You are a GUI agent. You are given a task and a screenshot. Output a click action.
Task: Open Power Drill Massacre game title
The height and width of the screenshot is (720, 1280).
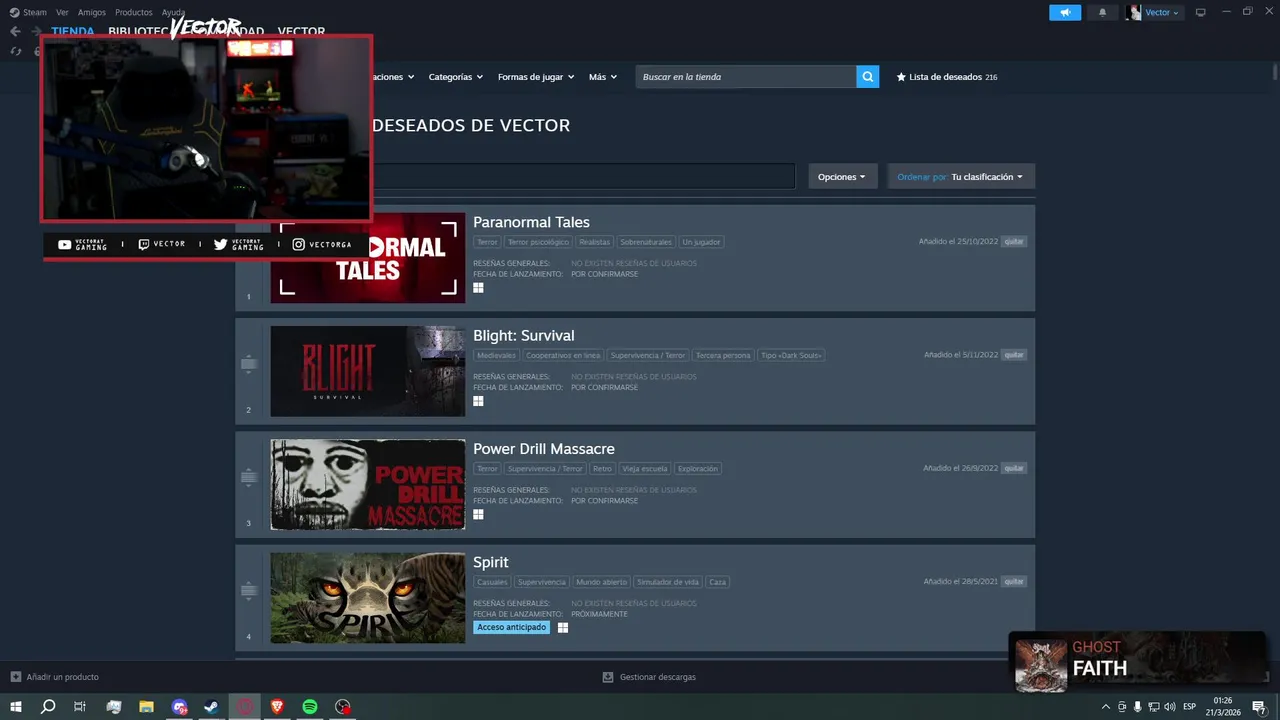coord(543,449)
